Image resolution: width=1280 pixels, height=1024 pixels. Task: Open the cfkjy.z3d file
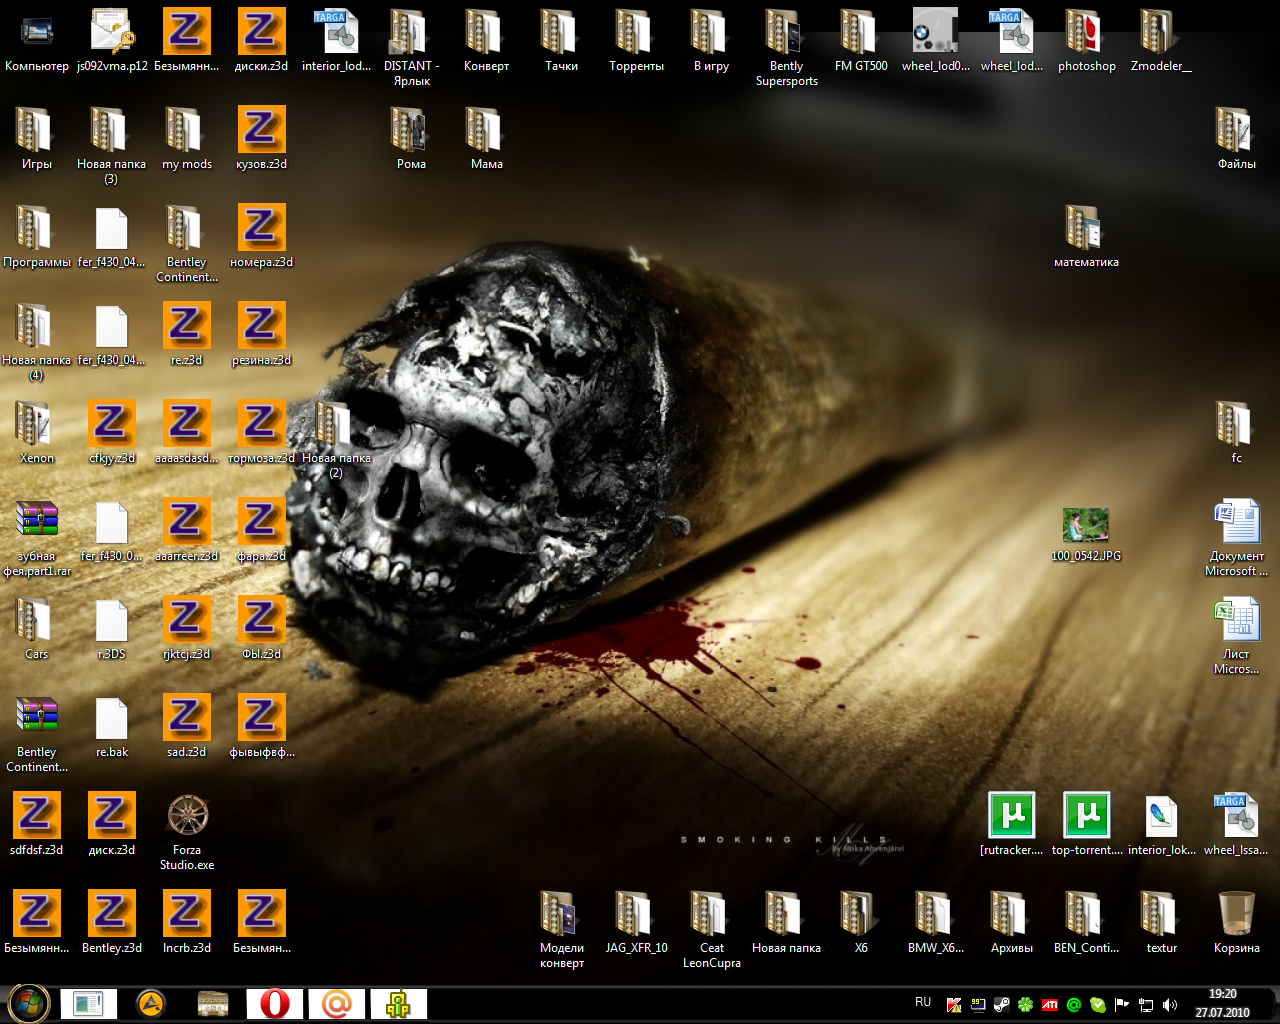point(112,434)
